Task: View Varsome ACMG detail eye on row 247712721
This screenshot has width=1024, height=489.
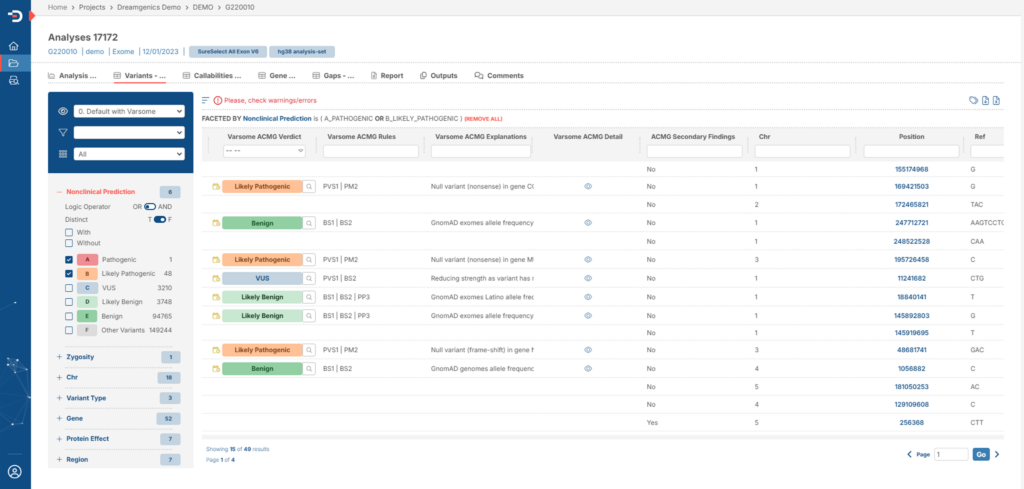Action: click(588, 223)
